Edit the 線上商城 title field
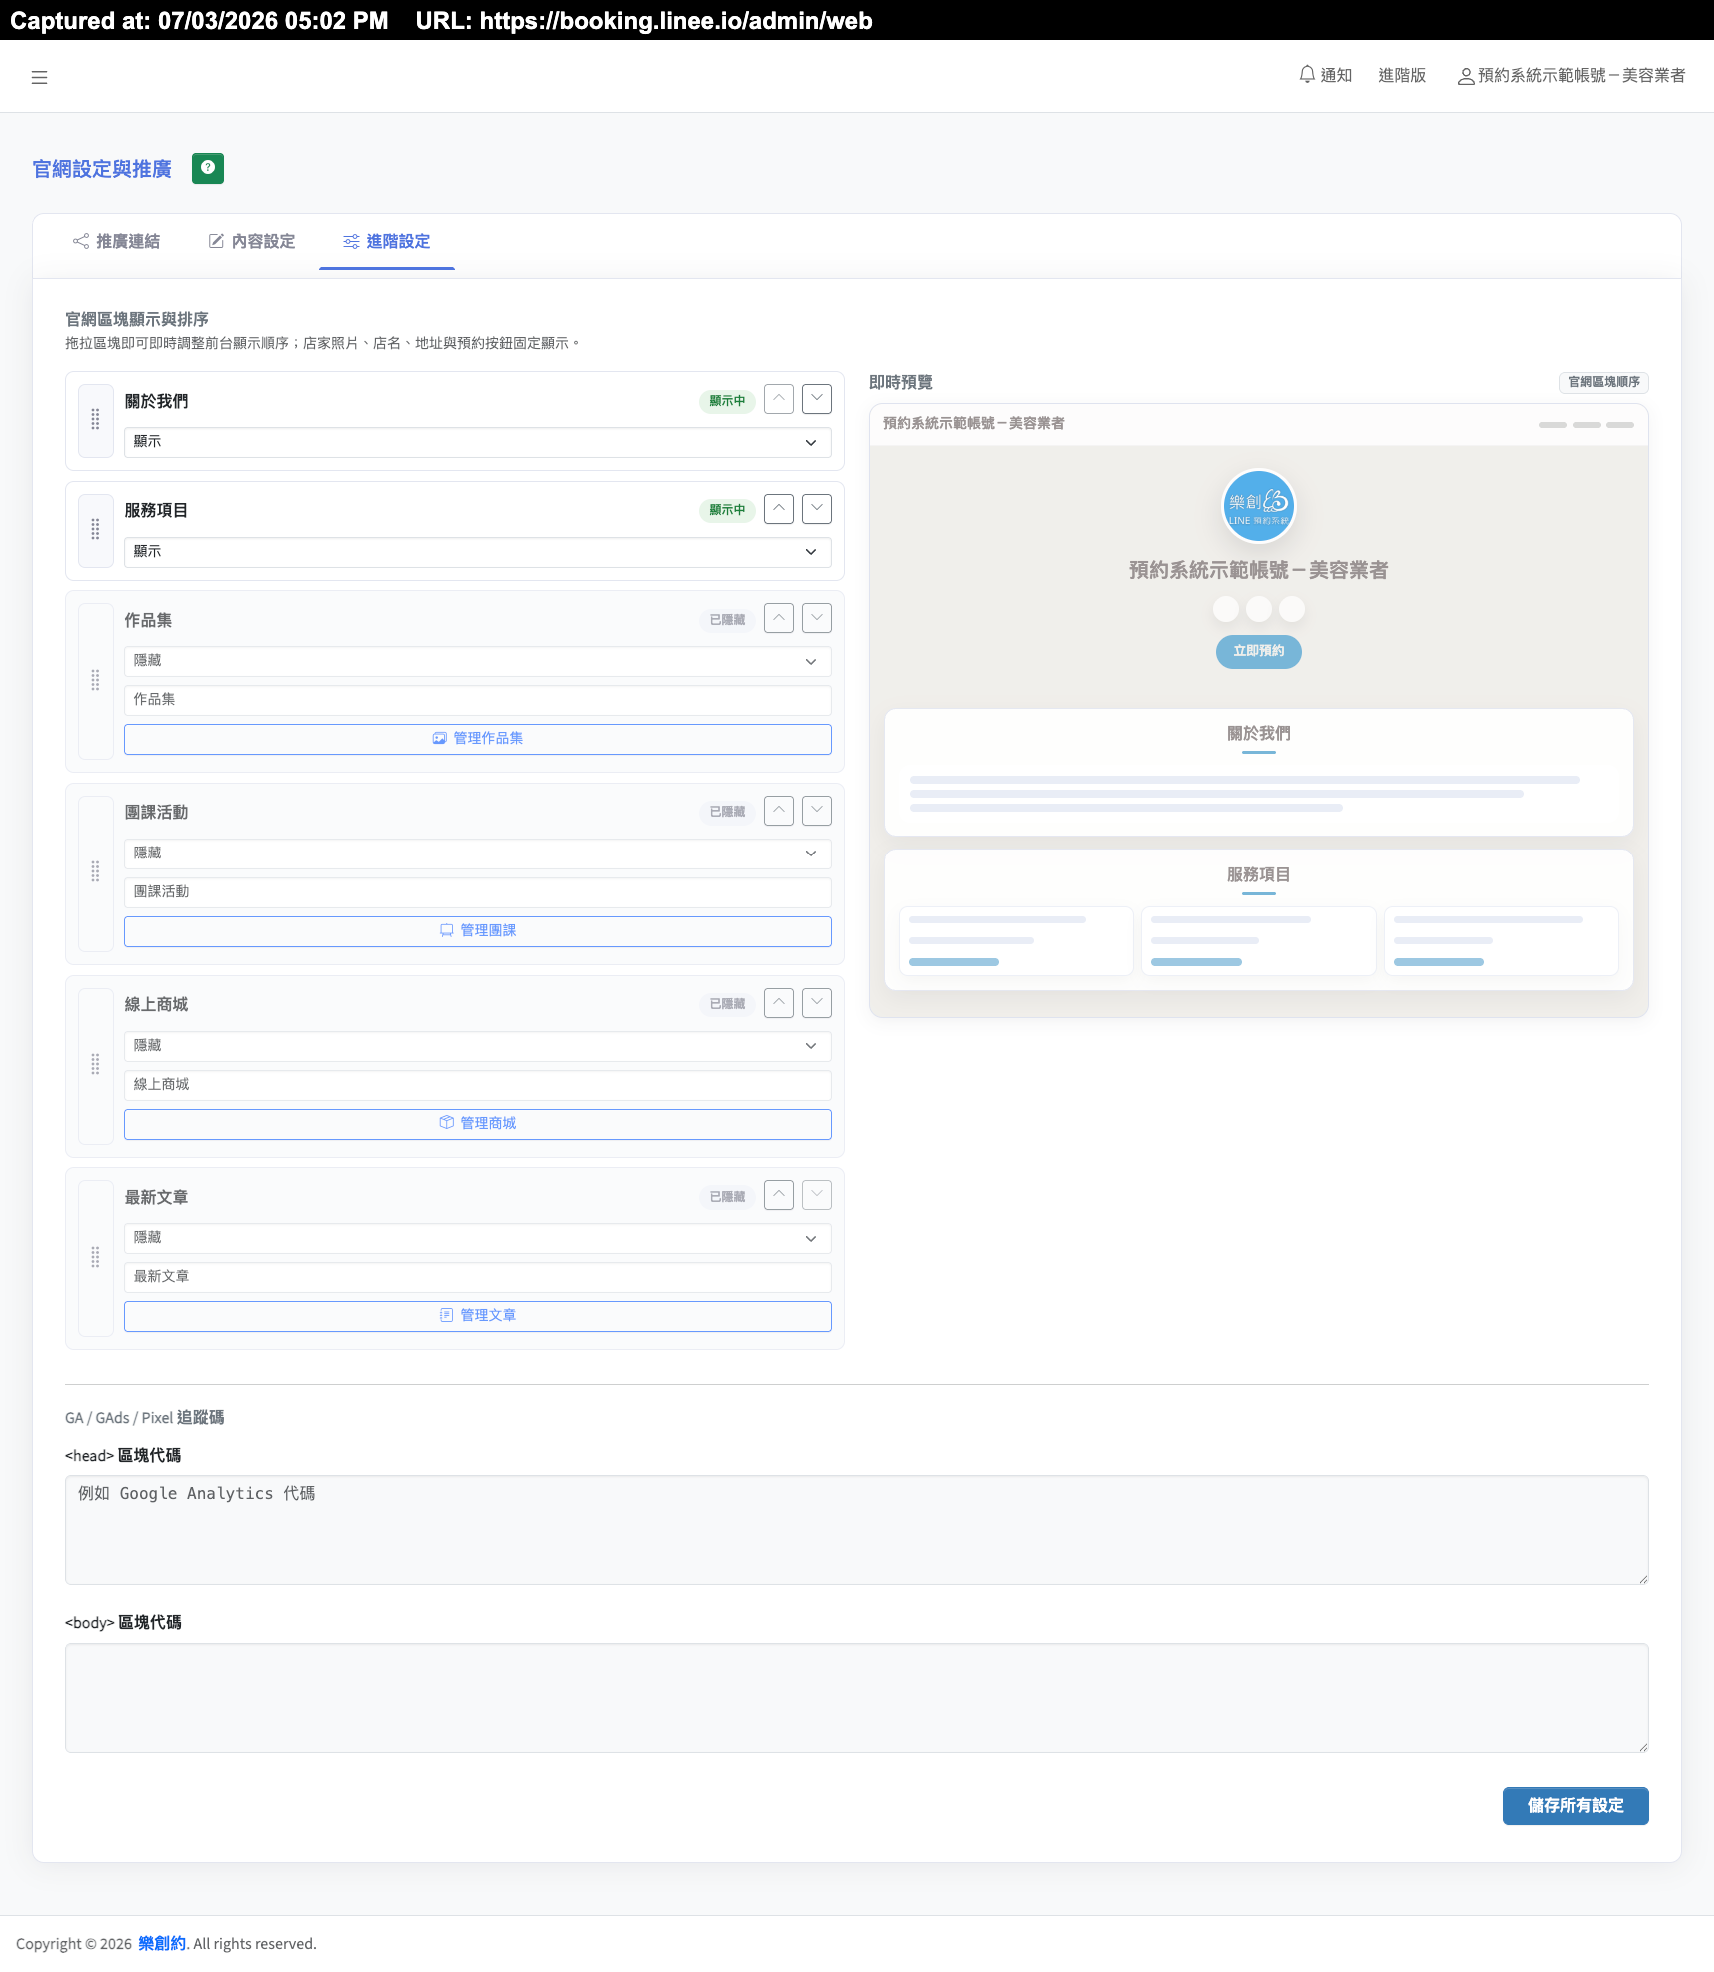The image size is (1714, 1972). (x=478, y=1085)
